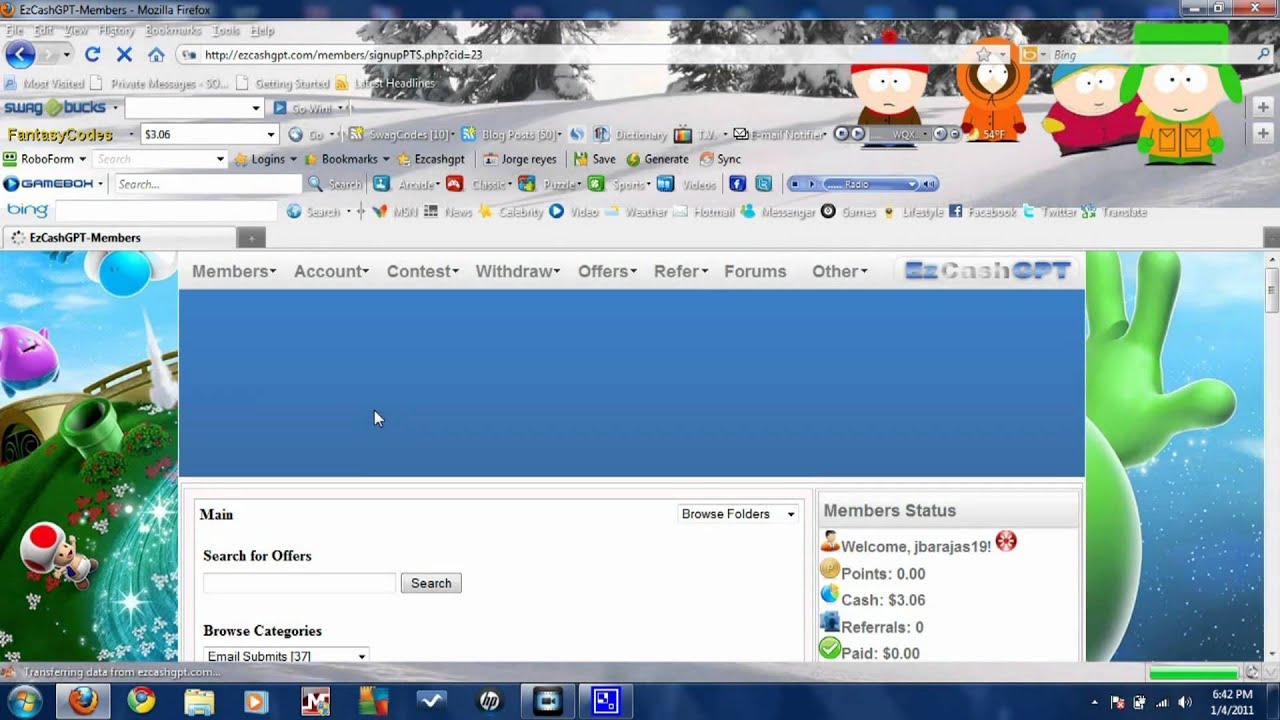Open MSN from the Bing bar
Viewport: 1280px width, 720px height.
pos(394,212)
